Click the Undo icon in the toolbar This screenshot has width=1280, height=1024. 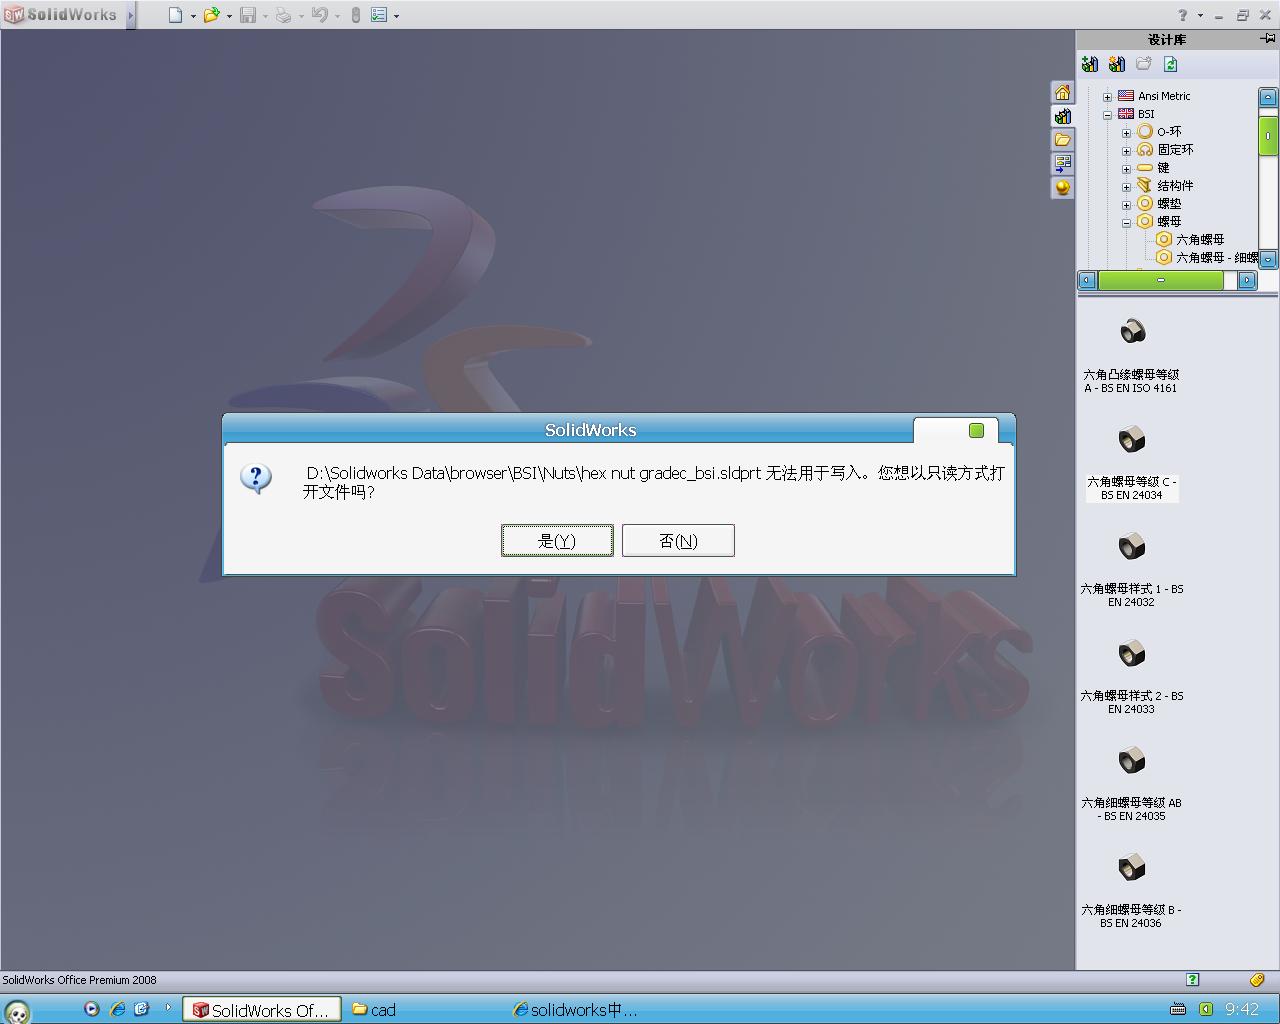pyautogui.click(x=319, y=15)
